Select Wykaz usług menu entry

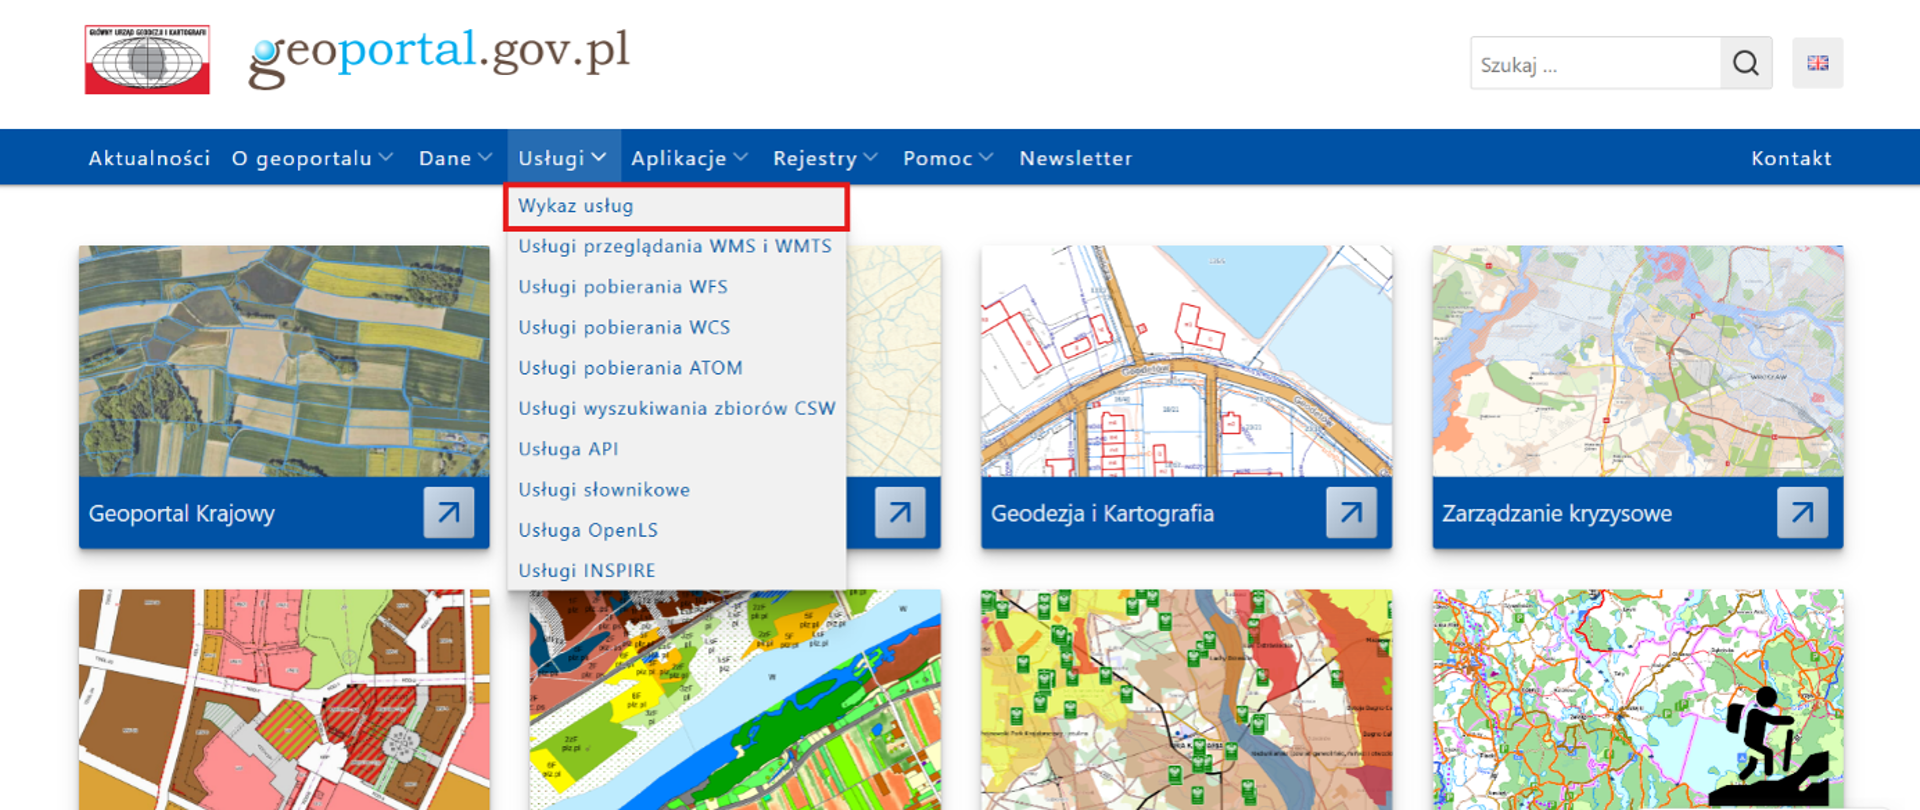(677, 206)
